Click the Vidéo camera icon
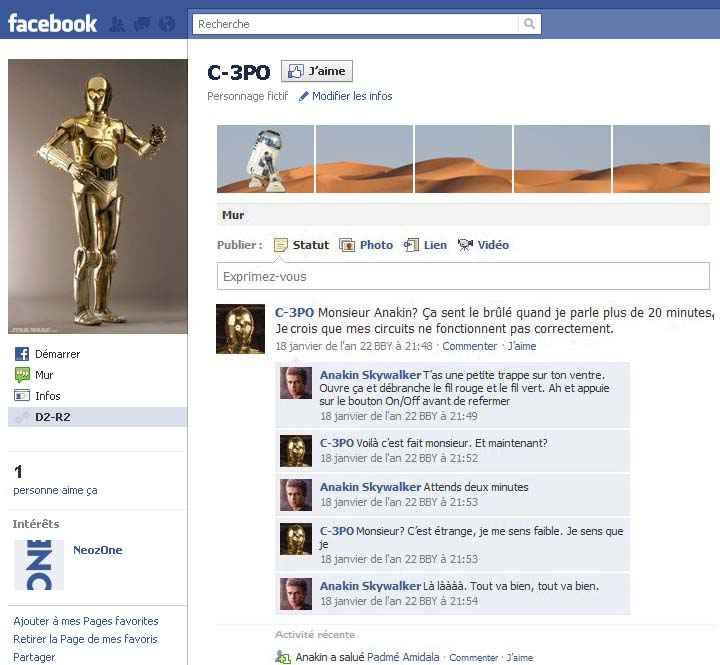 coord(465,245)
